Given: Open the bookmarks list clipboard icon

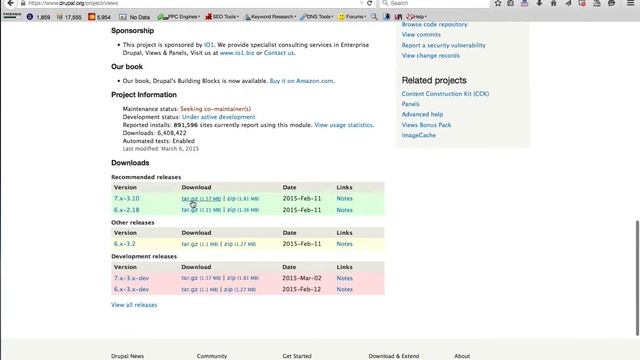Looking at the screenshot, I should (x=511, y=3).
